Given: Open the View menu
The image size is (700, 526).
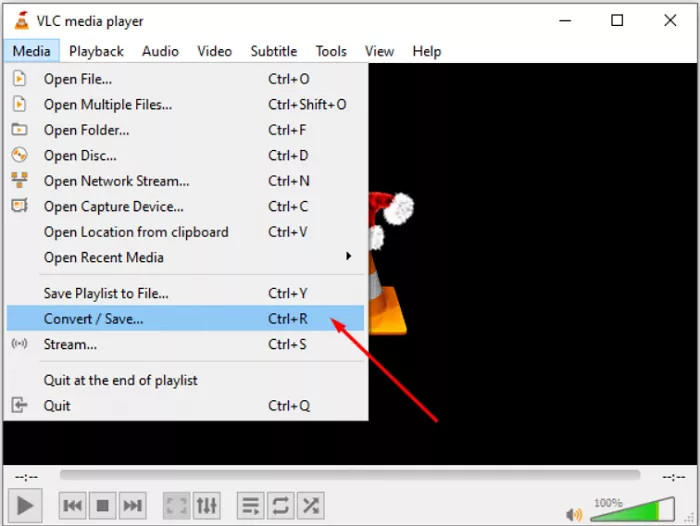Looking at the screenshot, I should click(x=379, y=51).
